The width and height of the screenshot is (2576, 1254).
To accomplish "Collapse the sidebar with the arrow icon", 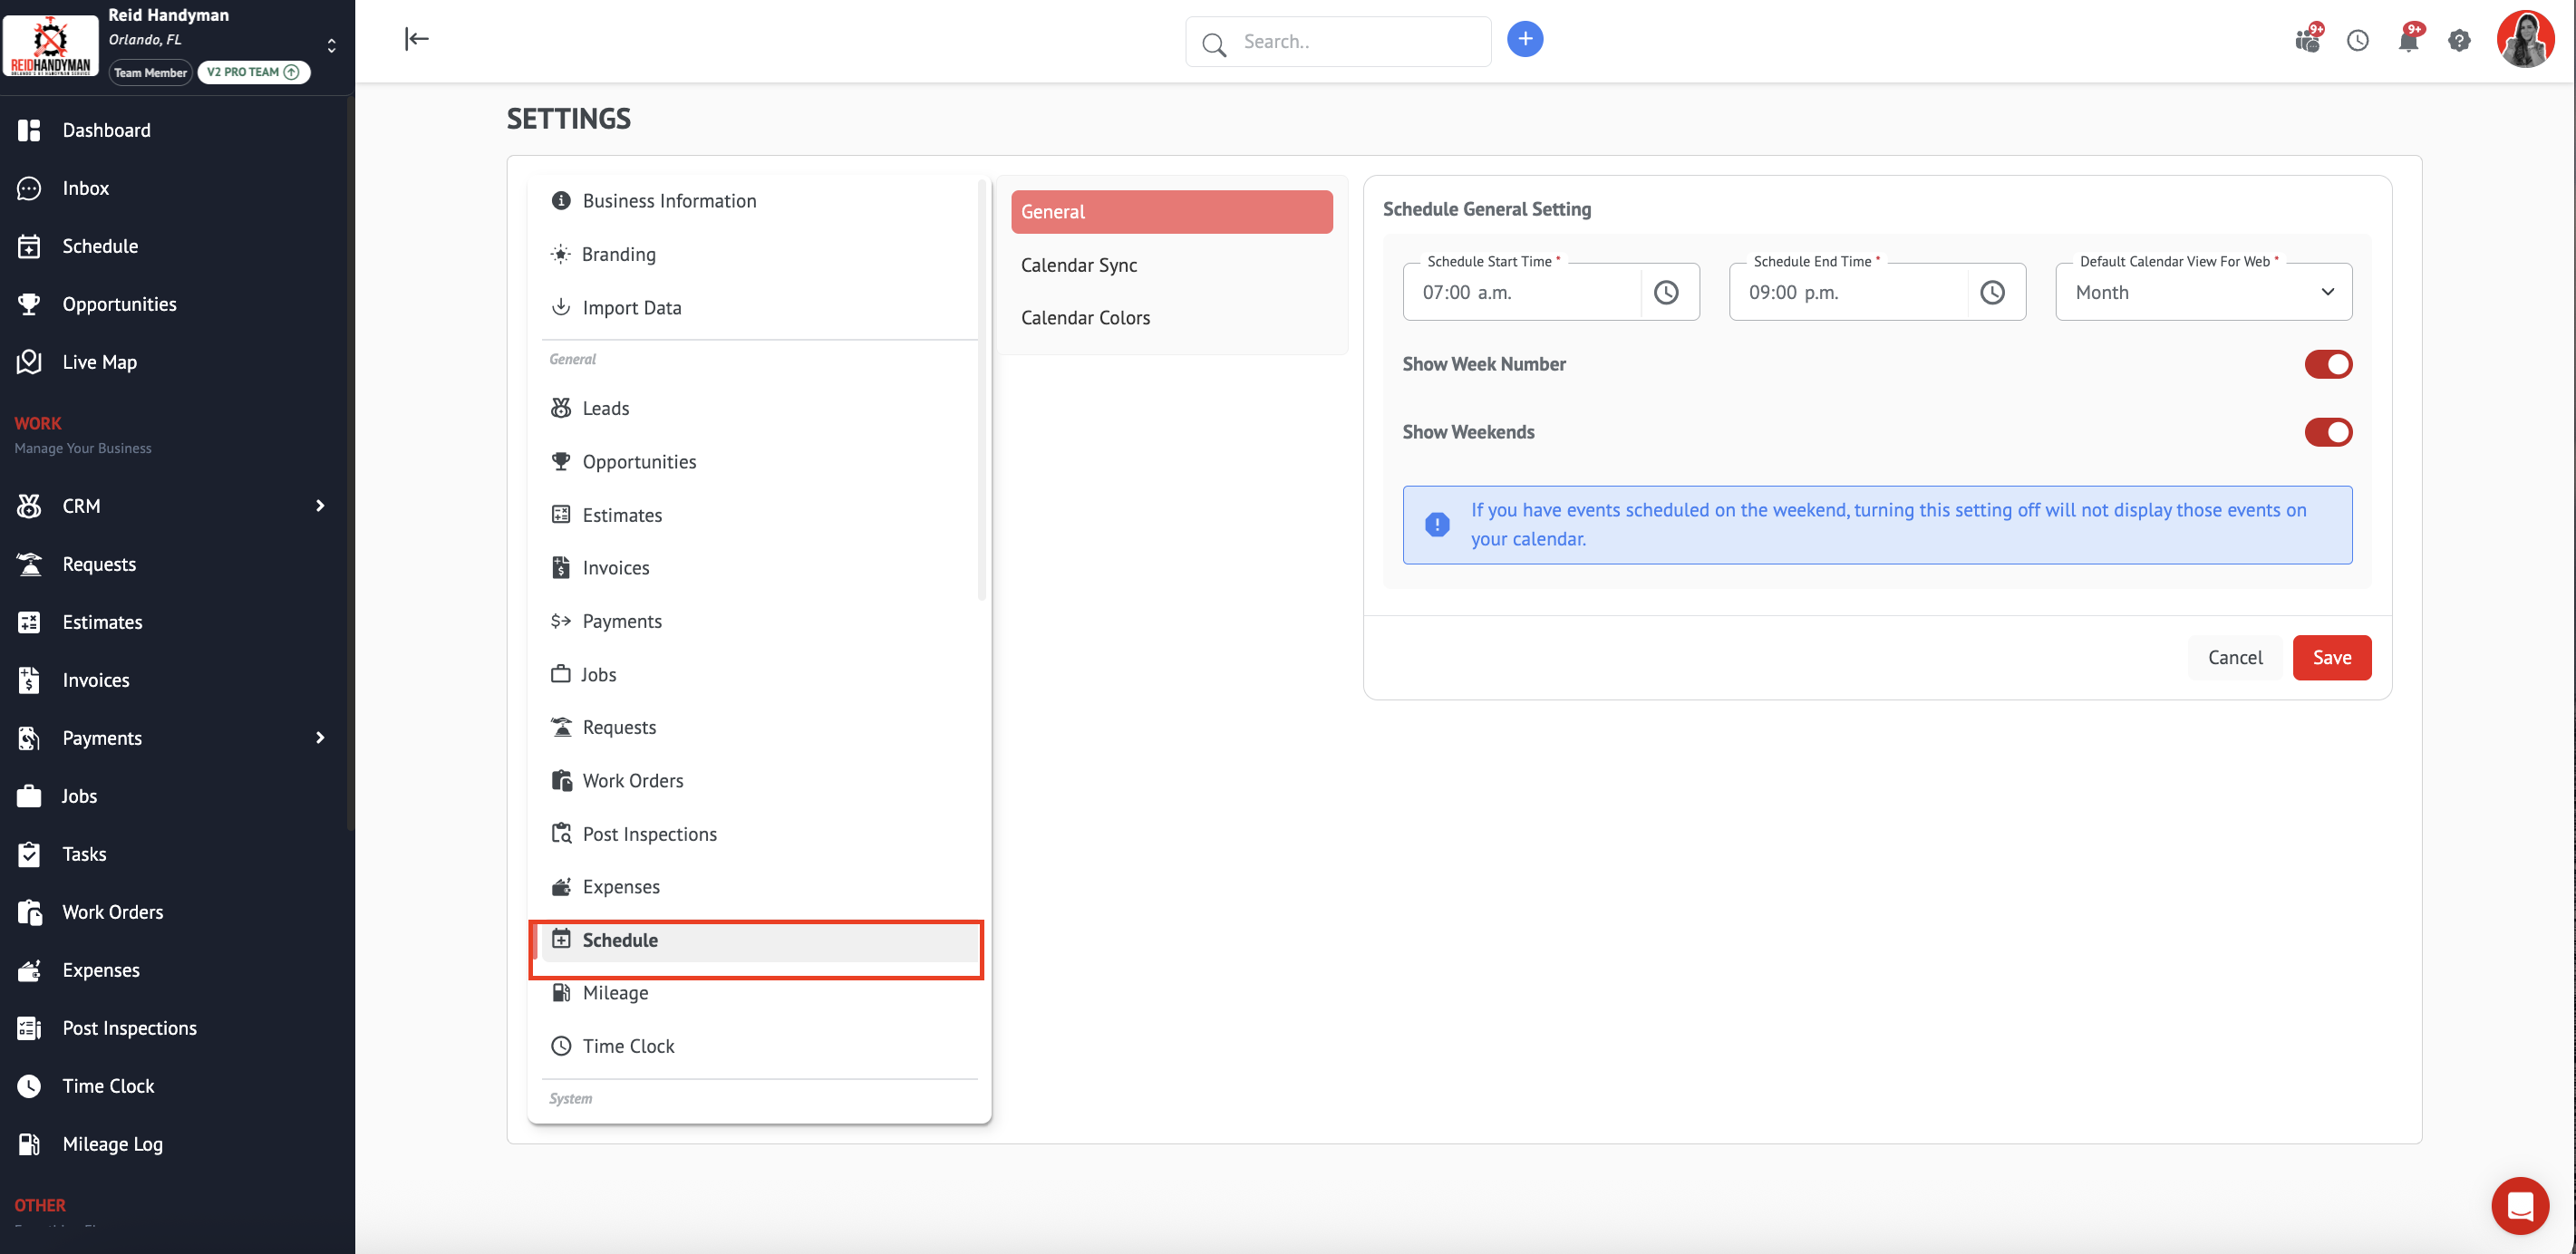I will coord(417,39).
